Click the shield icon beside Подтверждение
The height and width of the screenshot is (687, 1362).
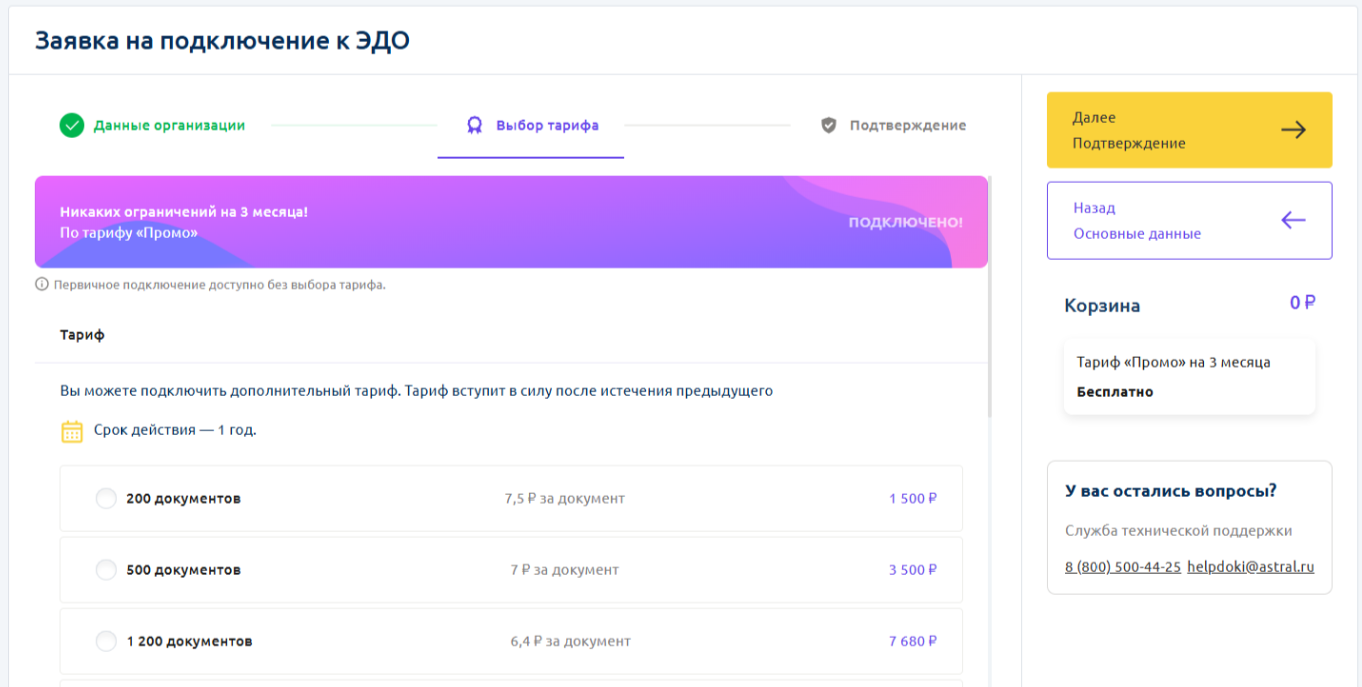[828, 125]
